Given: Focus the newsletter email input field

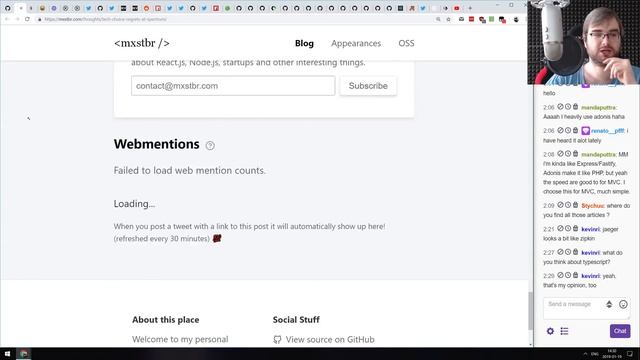Looking at the screenshot, I should click(233, 86).
